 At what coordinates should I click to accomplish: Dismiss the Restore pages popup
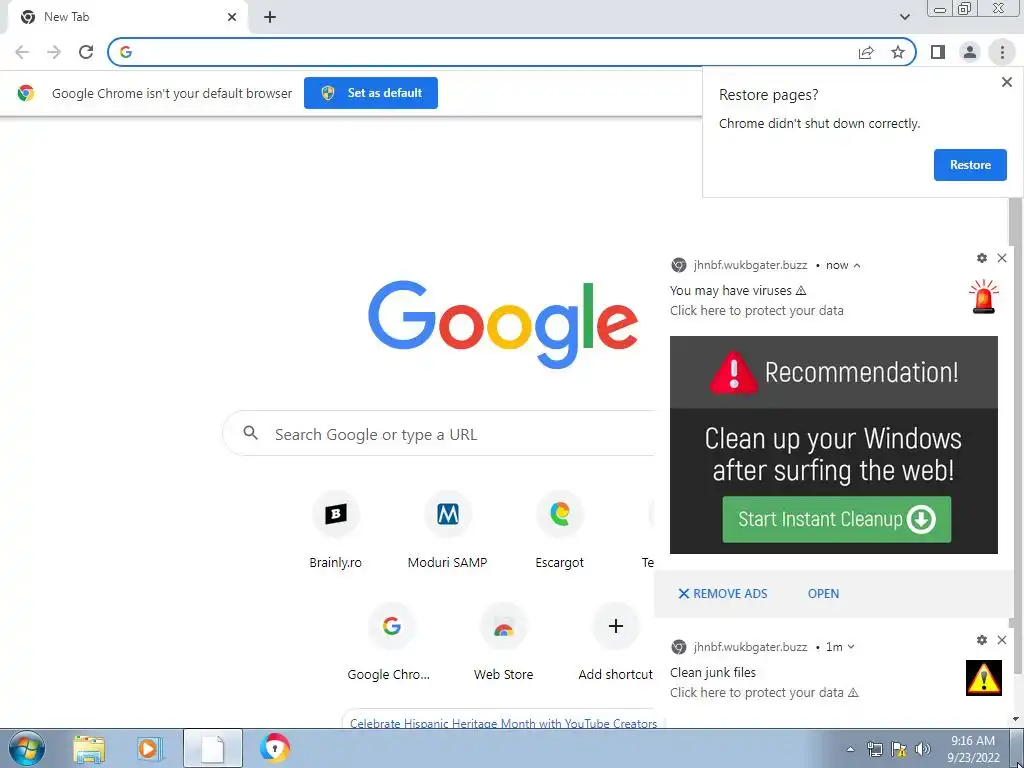tap(1006, 82)
